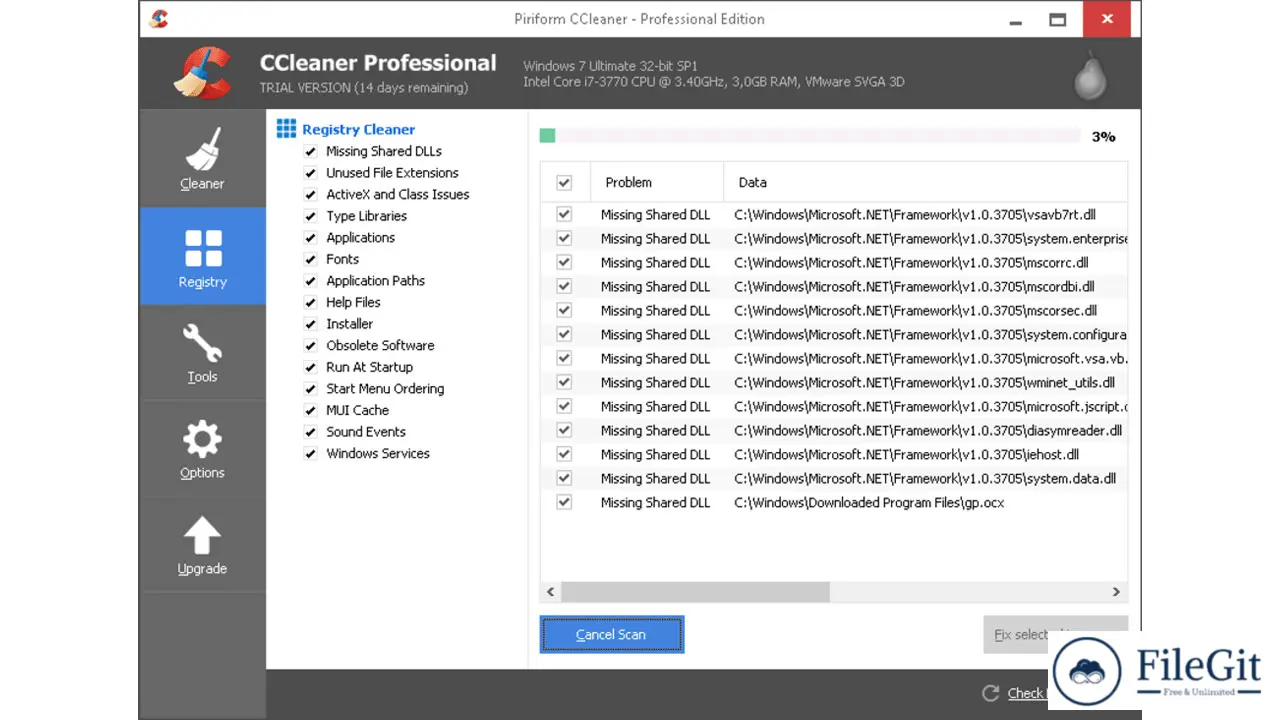Toggle MUI Cache checkbox
Image resolution: width=1280 pixels, height=720 pixels.
[x=311, y=411]
